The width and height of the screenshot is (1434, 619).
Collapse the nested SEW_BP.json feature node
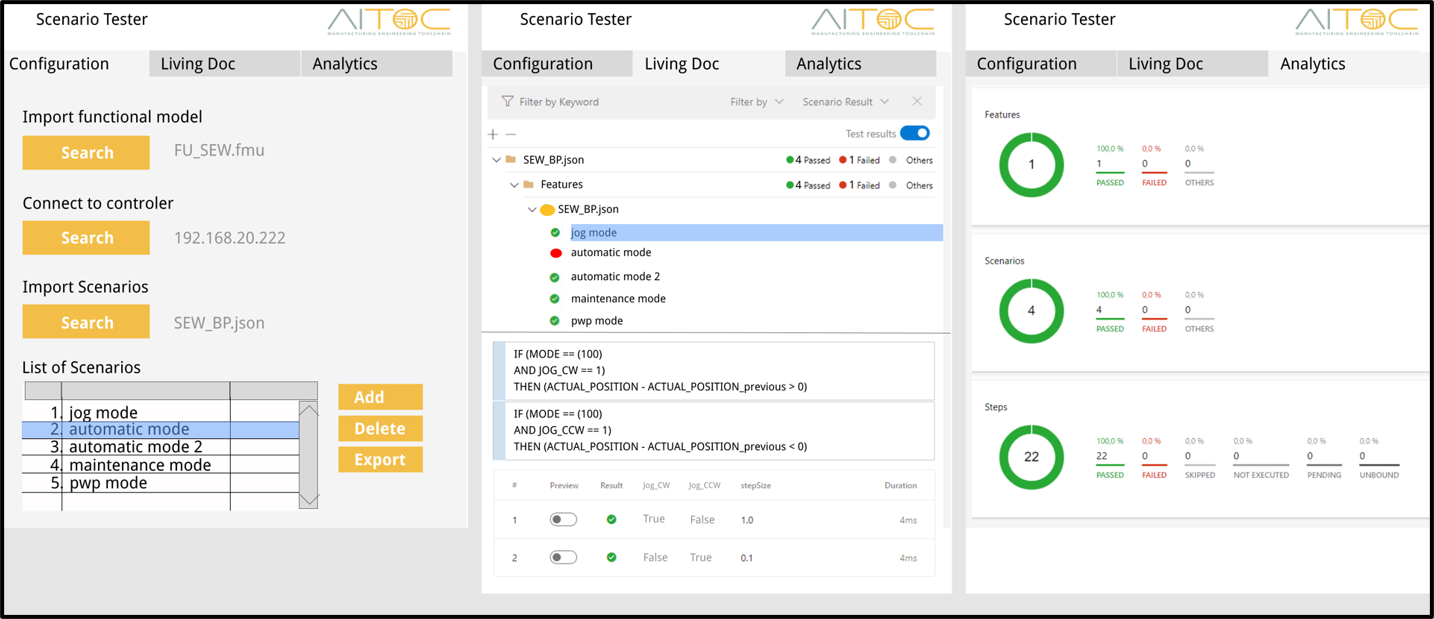tap(532, 210)
